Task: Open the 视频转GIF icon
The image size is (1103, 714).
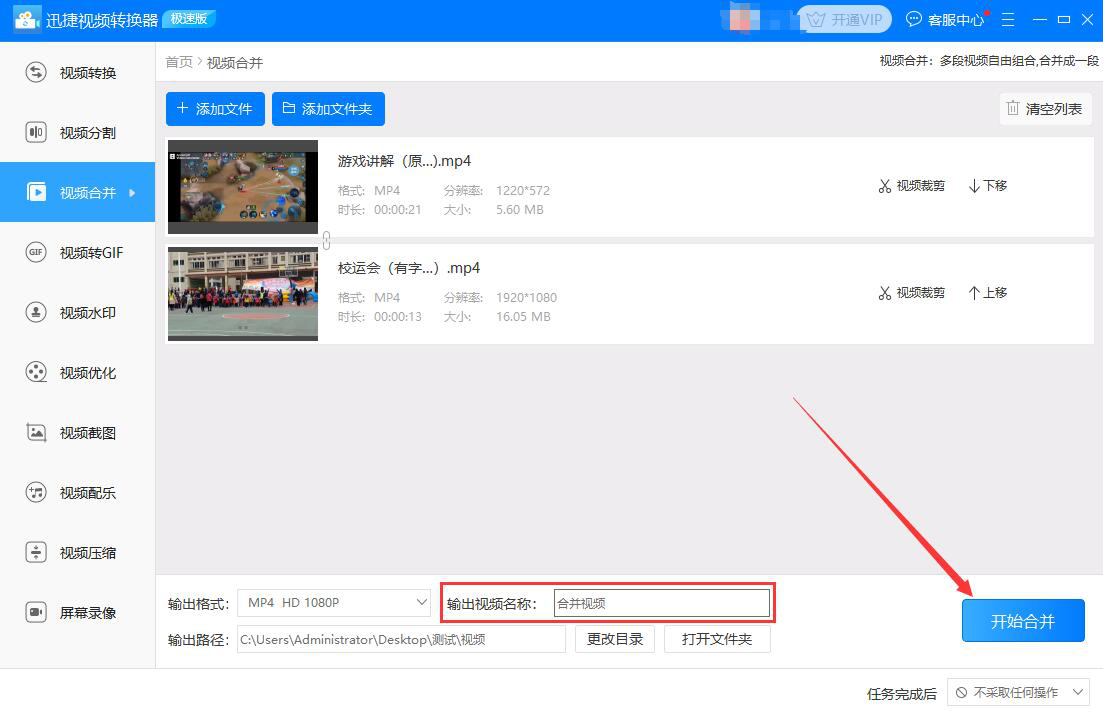Action: (36, 252)
